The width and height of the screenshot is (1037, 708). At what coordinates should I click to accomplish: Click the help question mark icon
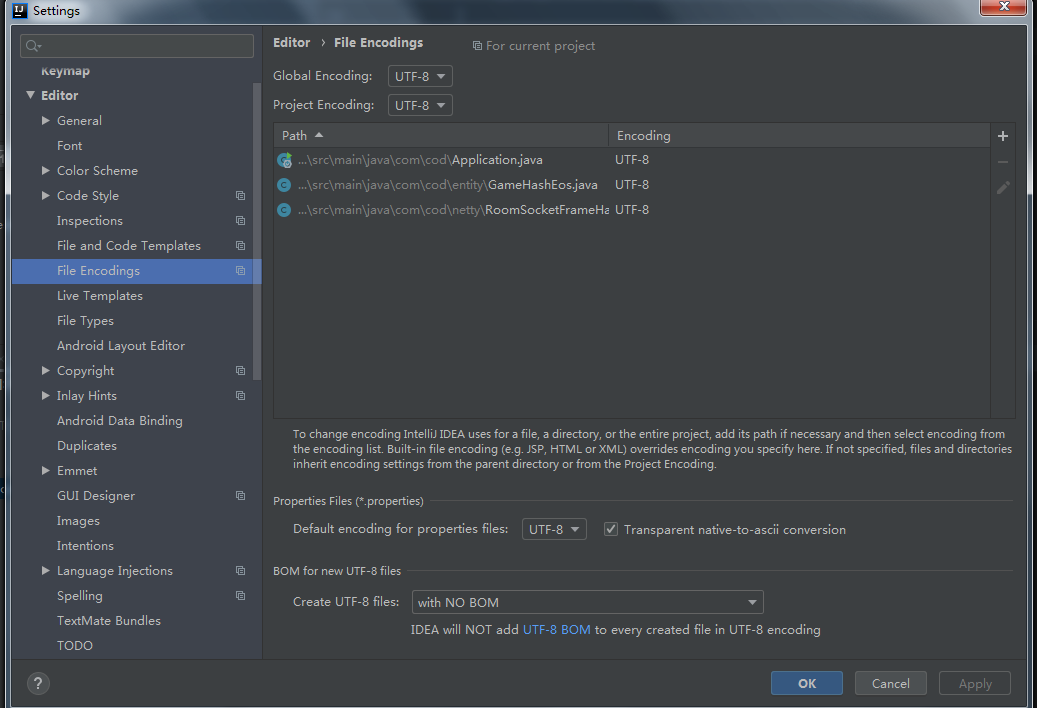38,683
